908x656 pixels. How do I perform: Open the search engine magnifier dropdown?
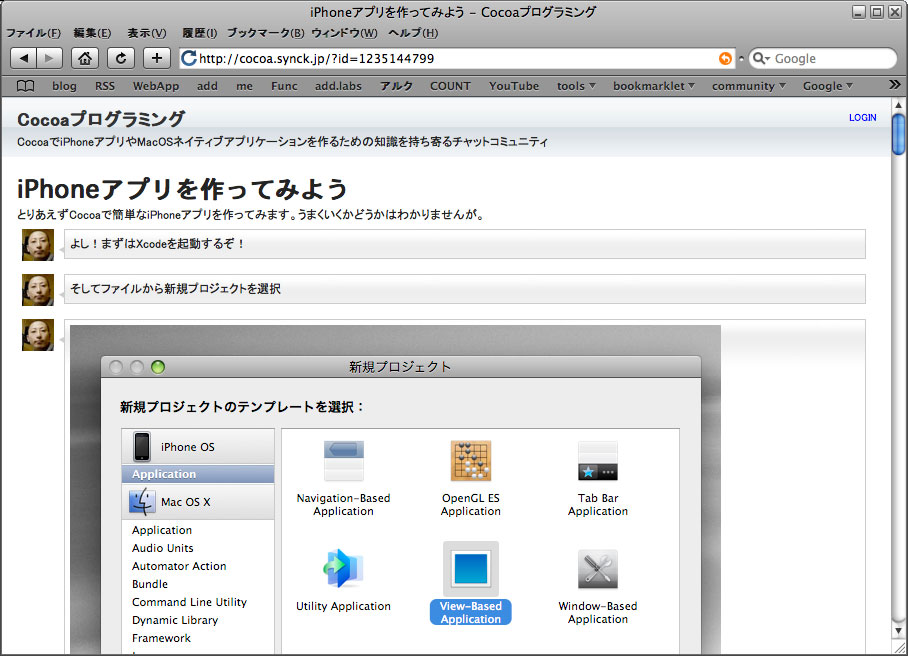click(x=761, y=58)
